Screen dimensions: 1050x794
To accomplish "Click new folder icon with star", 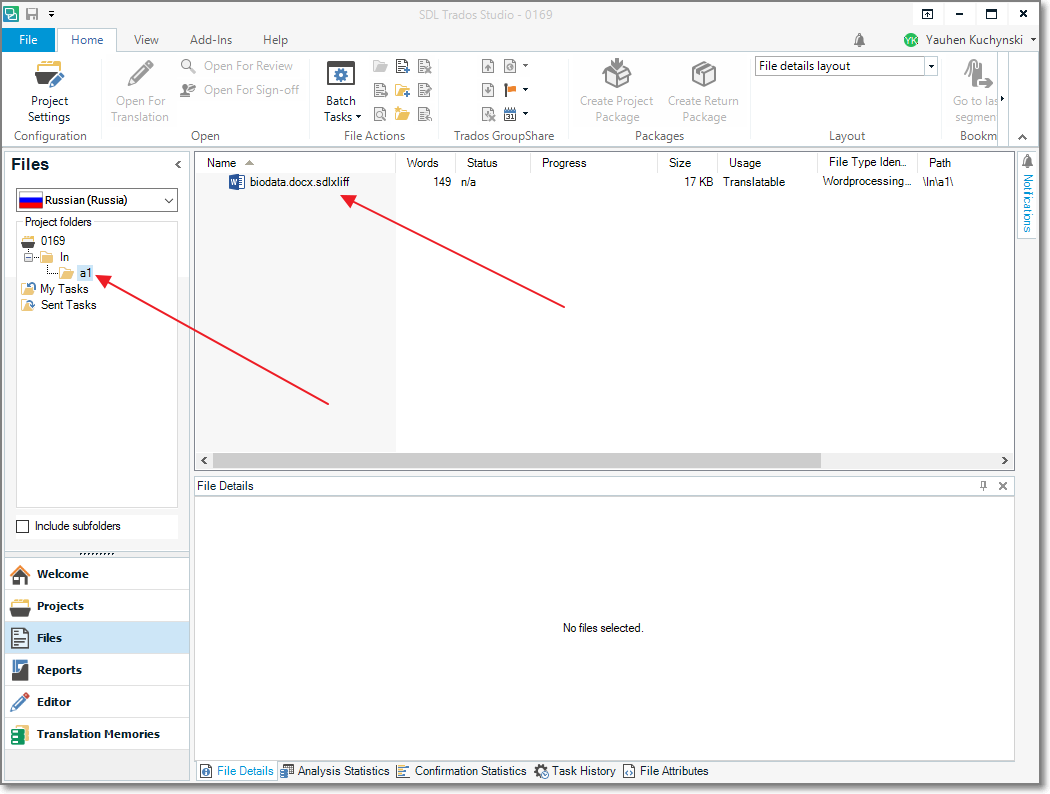I will [x=402, y=114].
